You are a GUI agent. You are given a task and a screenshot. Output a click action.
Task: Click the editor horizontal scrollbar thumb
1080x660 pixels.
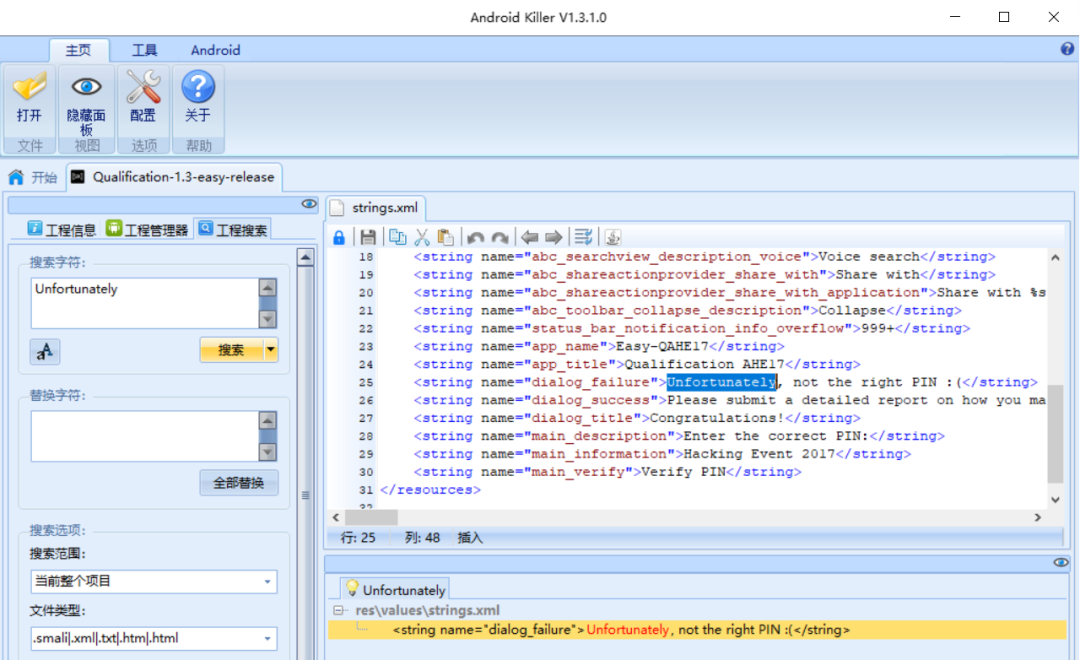[x=371, y=517]
